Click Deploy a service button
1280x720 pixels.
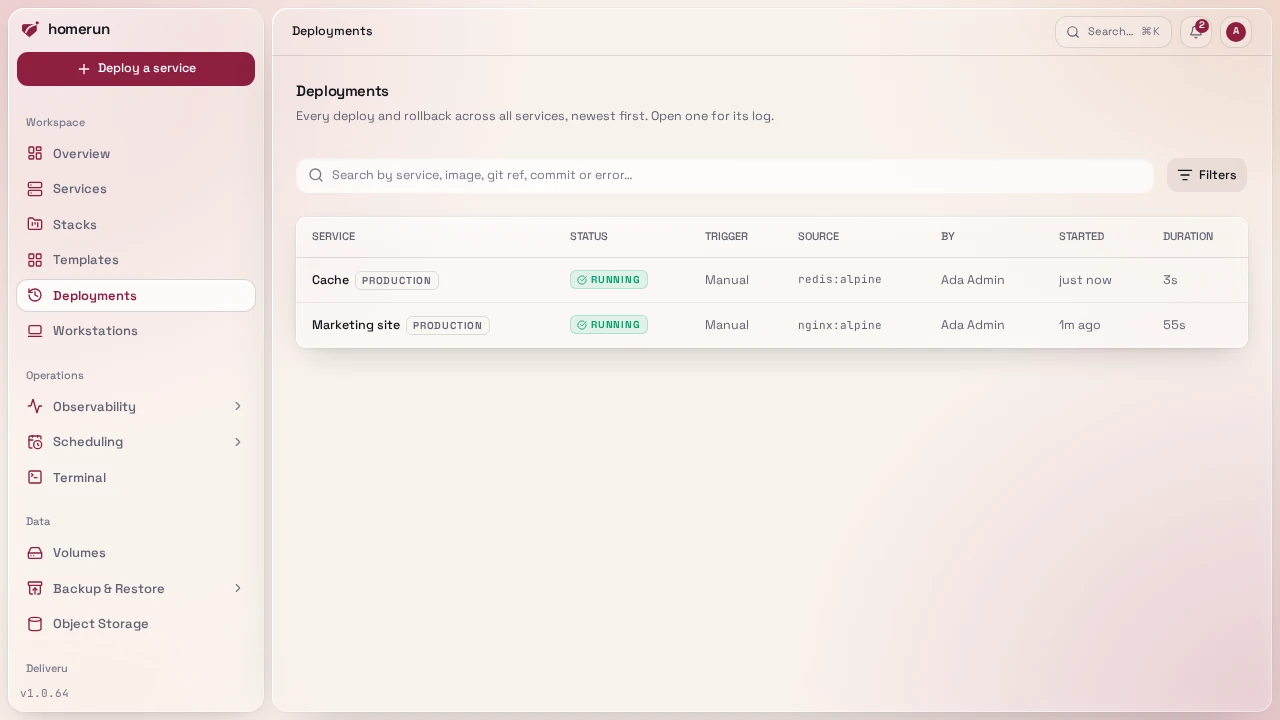136,69
